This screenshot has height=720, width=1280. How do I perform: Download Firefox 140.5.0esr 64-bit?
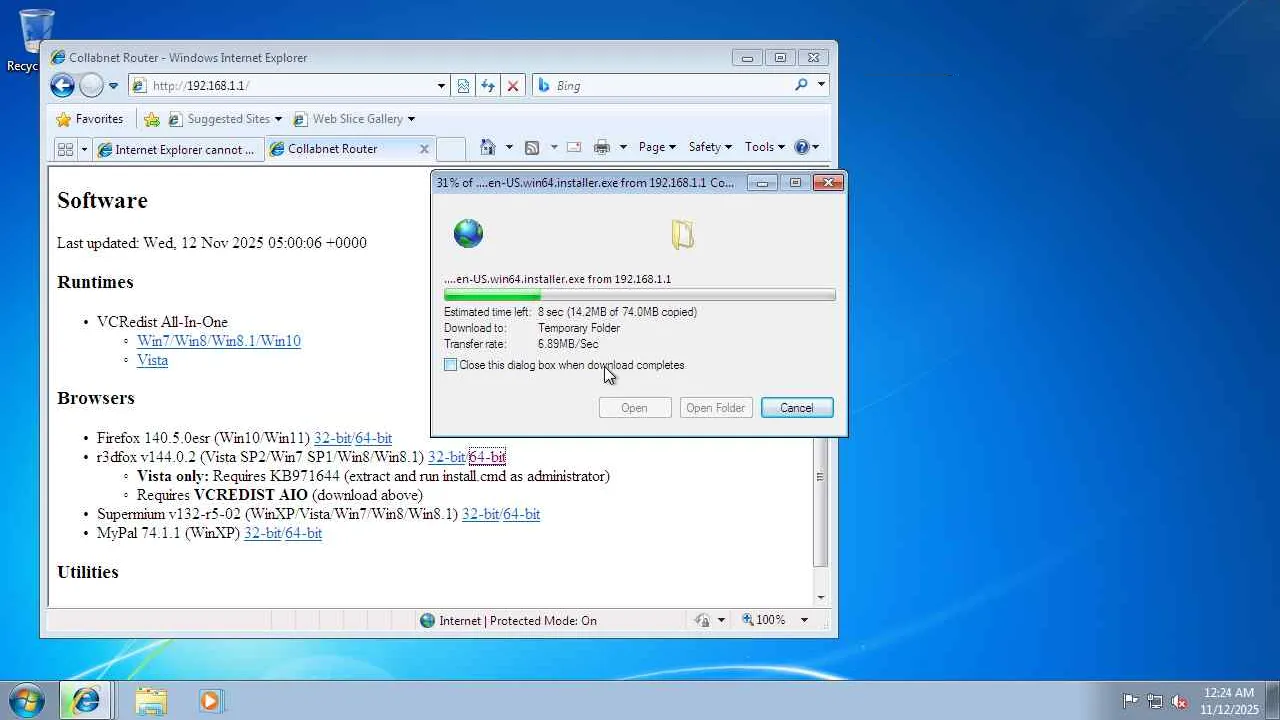pyautogui.click(x=374, y=438)
